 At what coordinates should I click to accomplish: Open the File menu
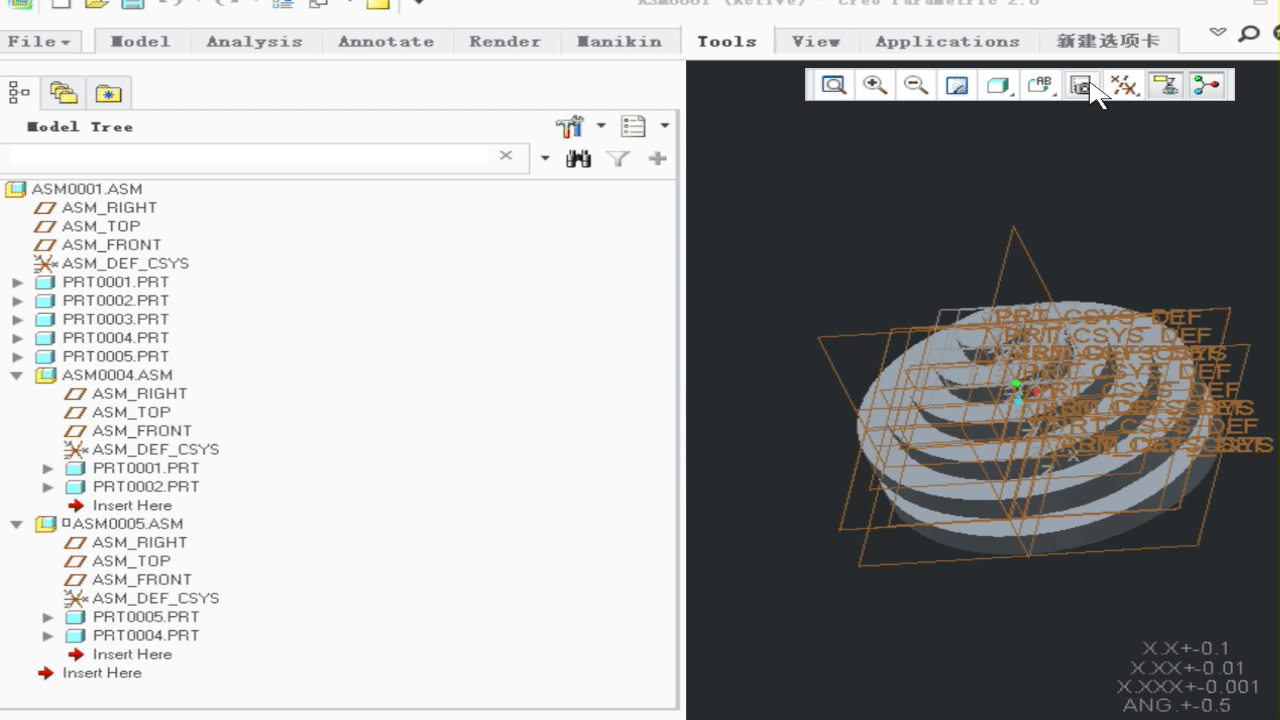(x=39, y=41)
